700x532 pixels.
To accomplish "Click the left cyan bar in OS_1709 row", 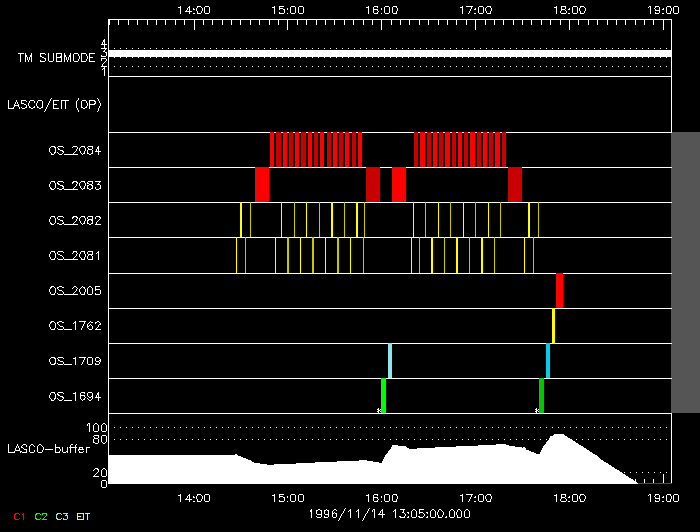I will (x=390, y=360).
